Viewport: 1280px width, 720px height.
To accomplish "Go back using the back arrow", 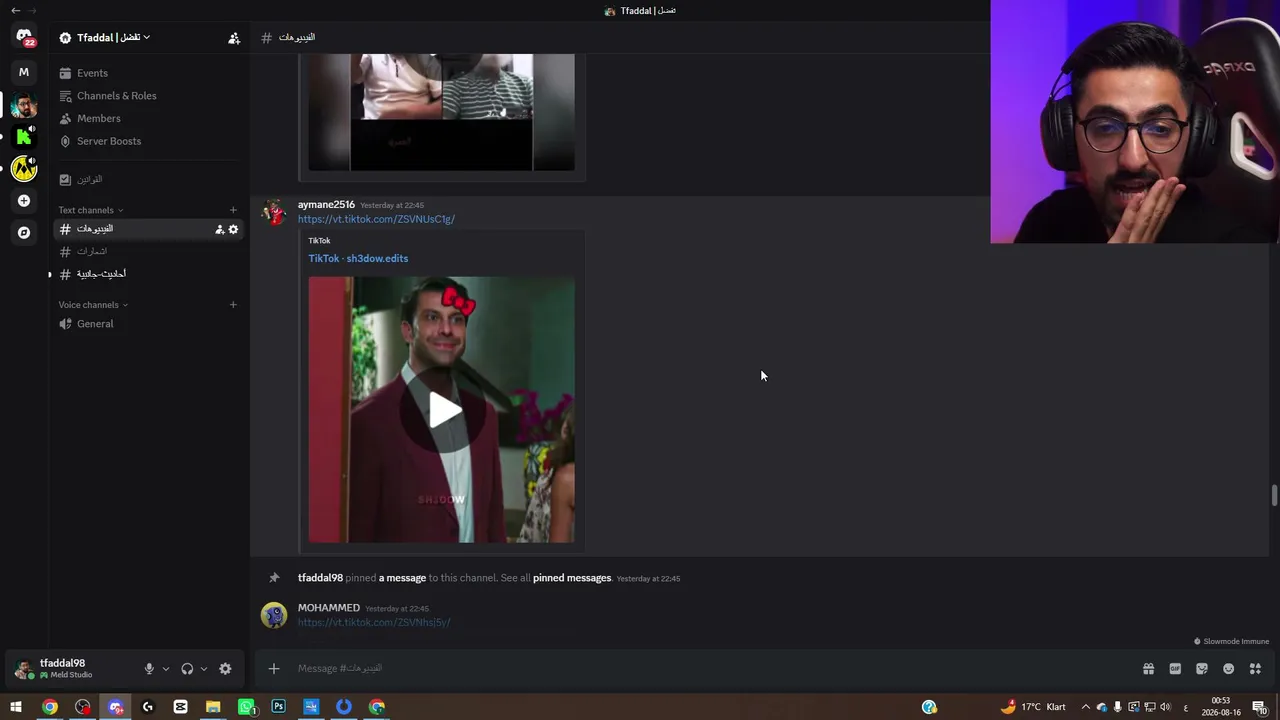I will (15, 10).
